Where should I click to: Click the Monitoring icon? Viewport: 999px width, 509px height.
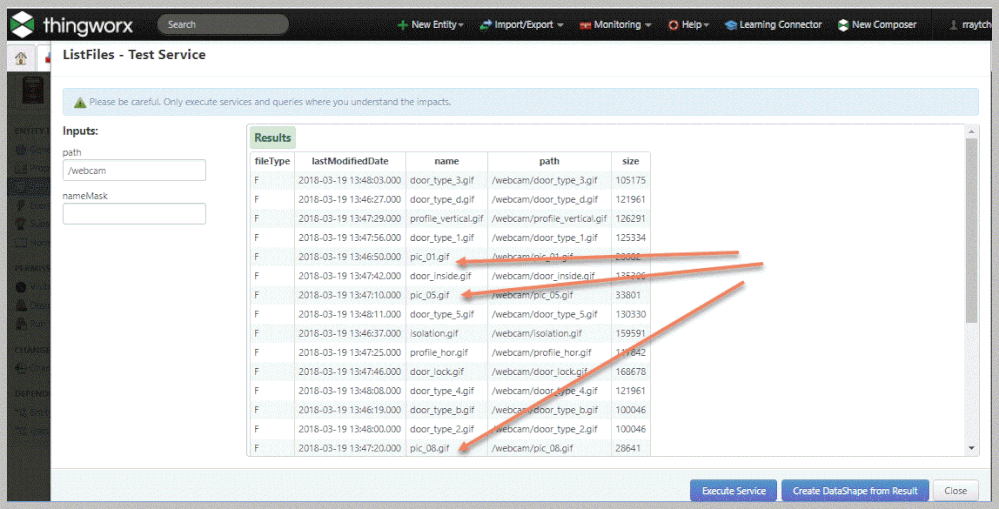[x=585, y=25]
